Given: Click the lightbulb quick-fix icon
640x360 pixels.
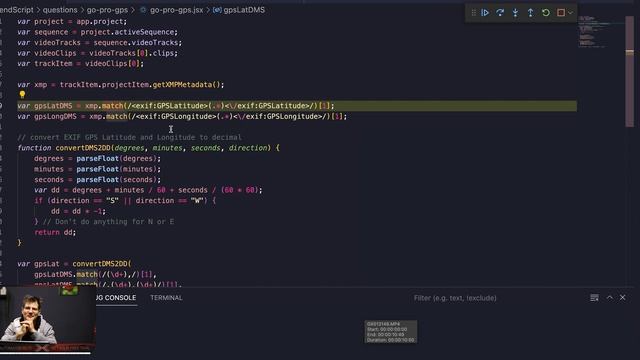Looking at the screenshot, I should coord(22,95).
